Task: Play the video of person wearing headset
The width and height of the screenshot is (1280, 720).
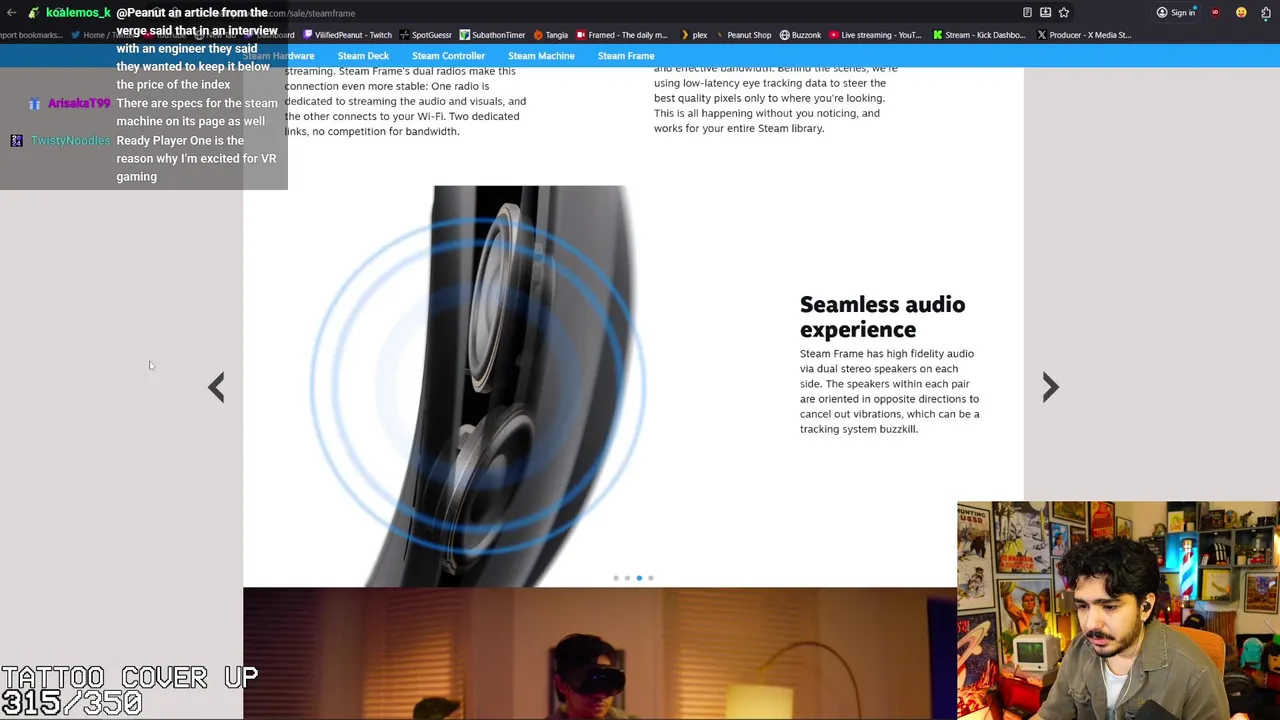Action: [600, 654]
